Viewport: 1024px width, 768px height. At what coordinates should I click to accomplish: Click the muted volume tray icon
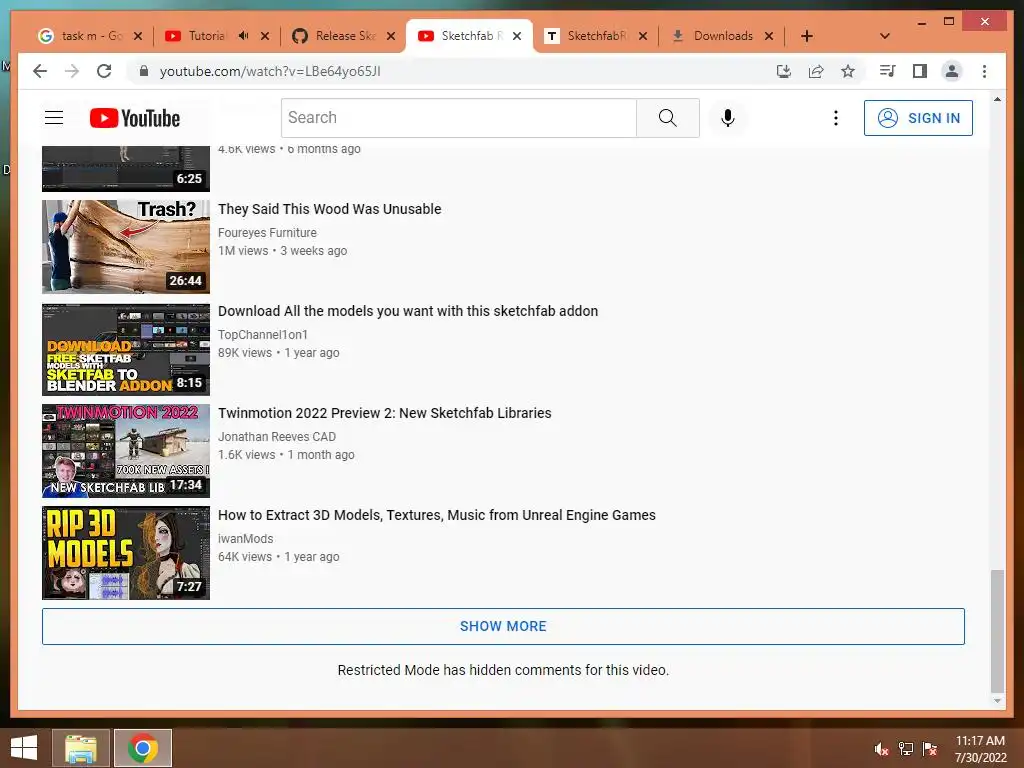(x=881, y=749)
